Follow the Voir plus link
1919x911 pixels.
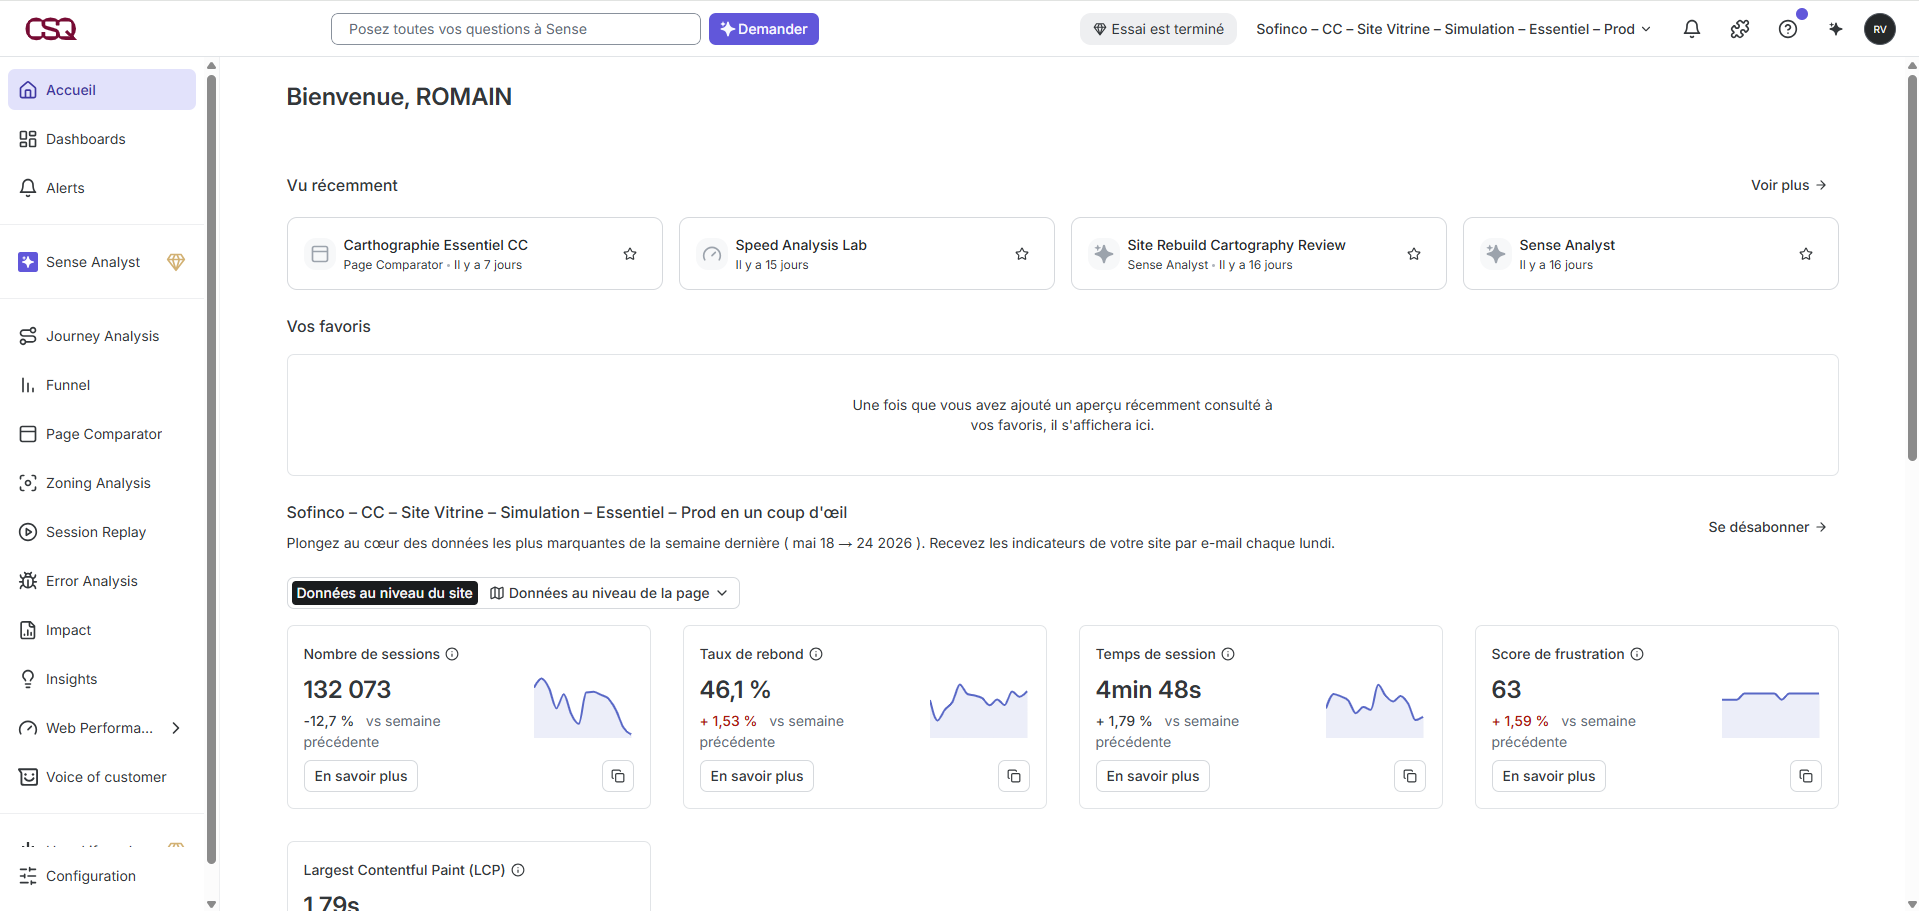(x=1789, y=185)
